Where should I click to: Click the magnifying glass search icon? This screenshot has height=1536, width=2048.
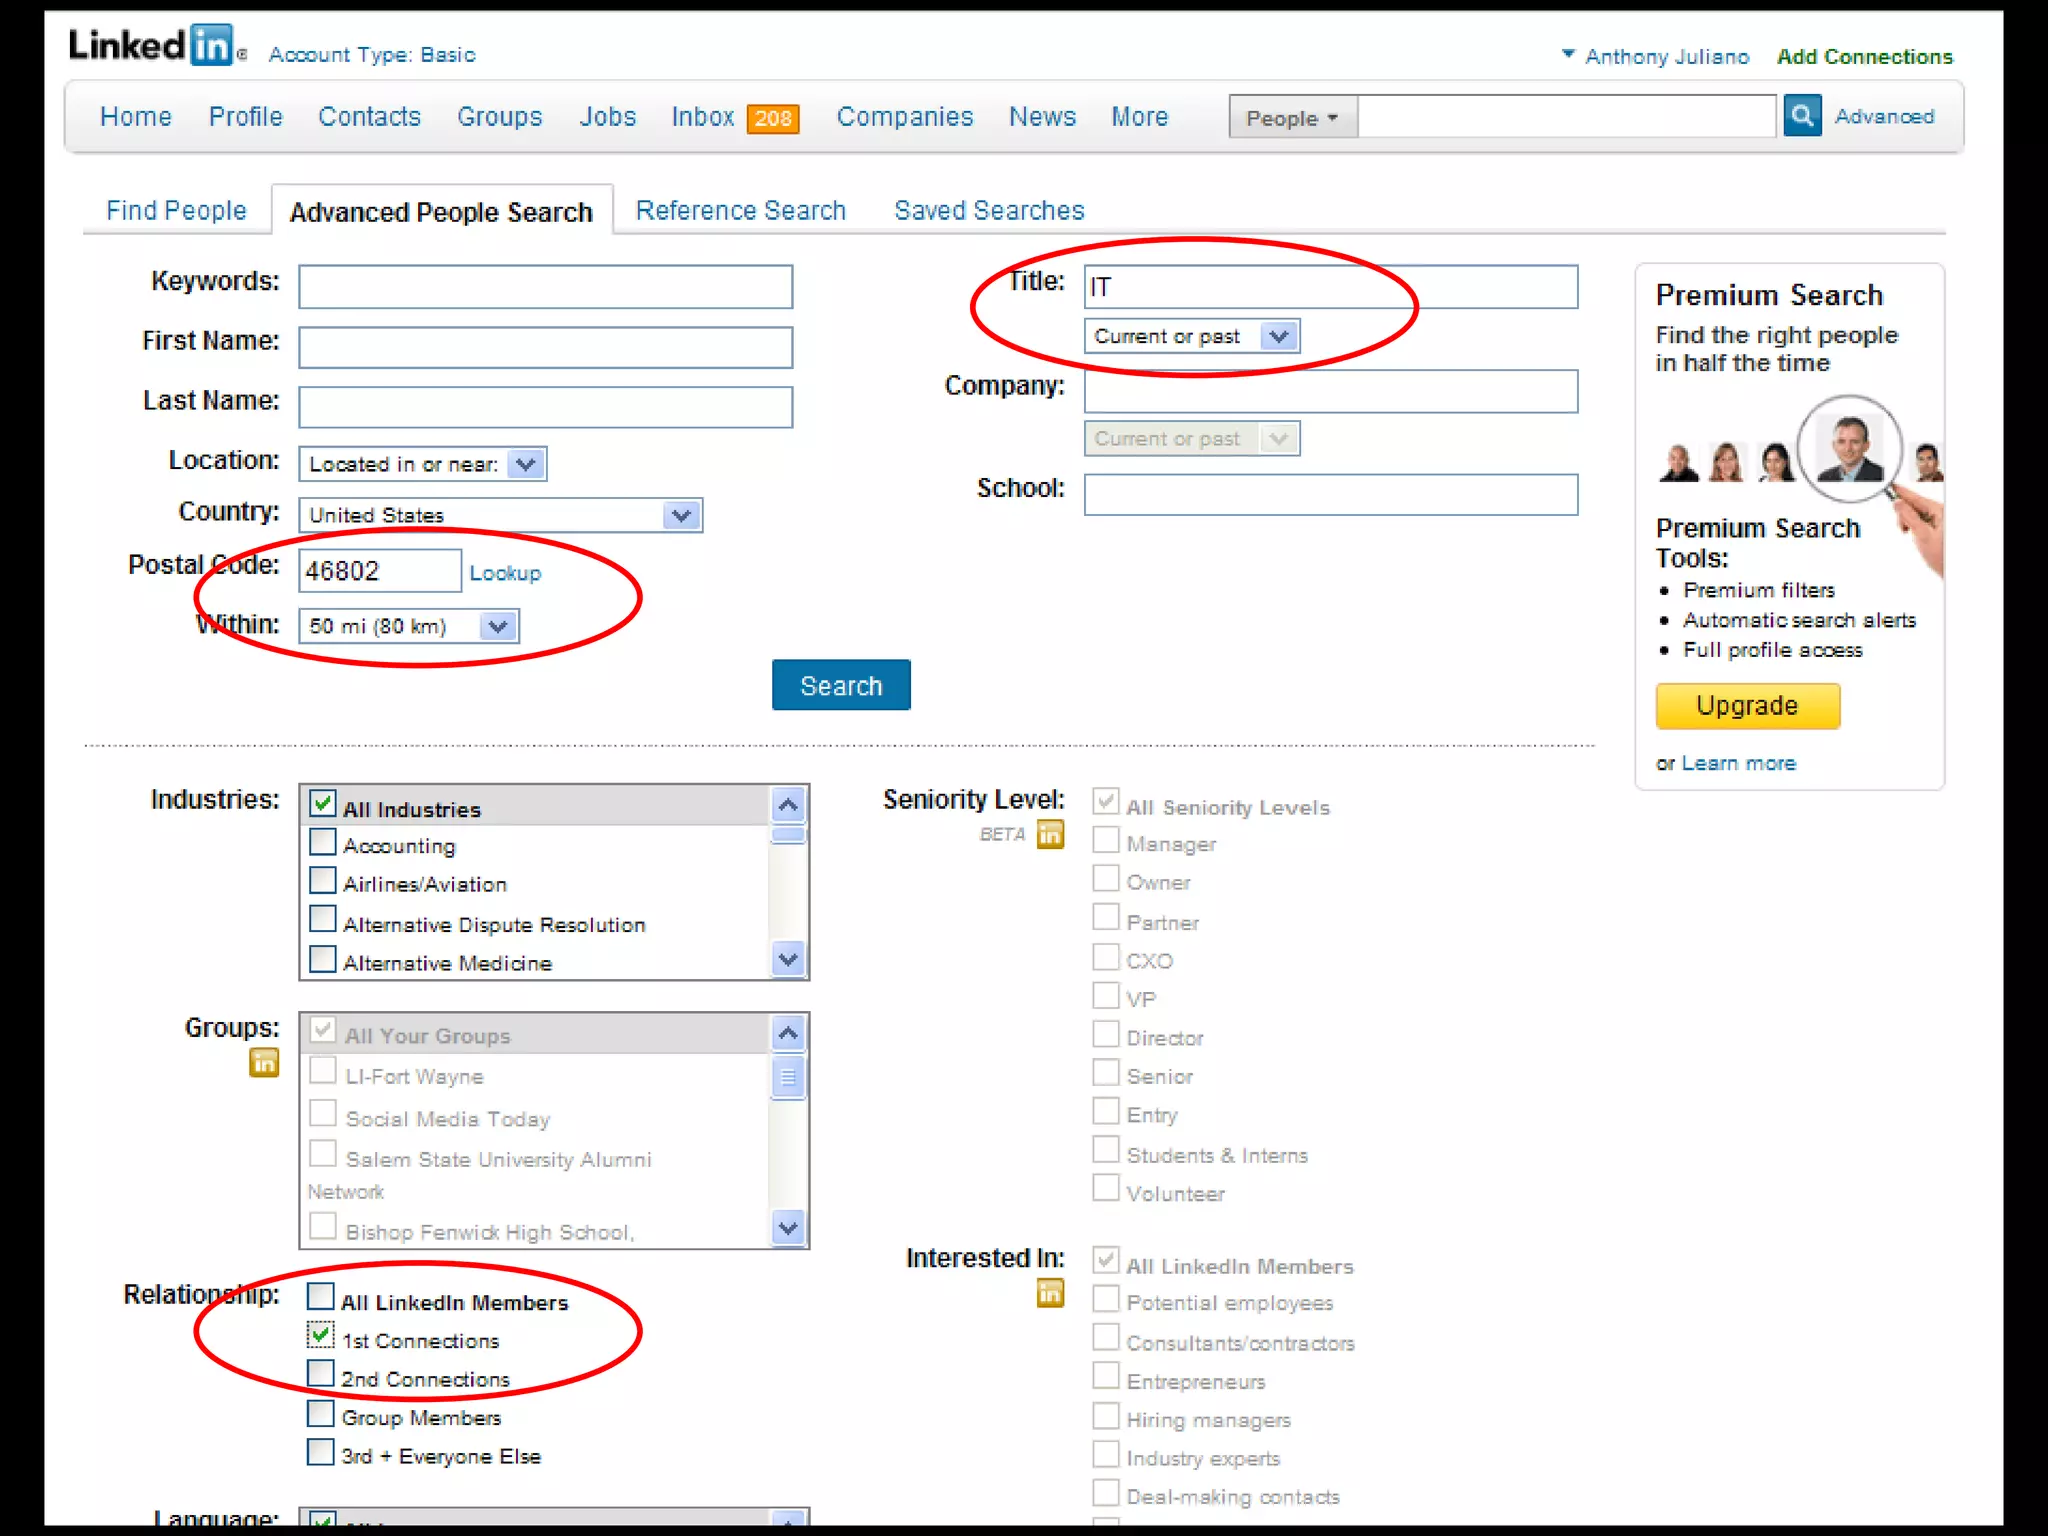coord(1802,116)
